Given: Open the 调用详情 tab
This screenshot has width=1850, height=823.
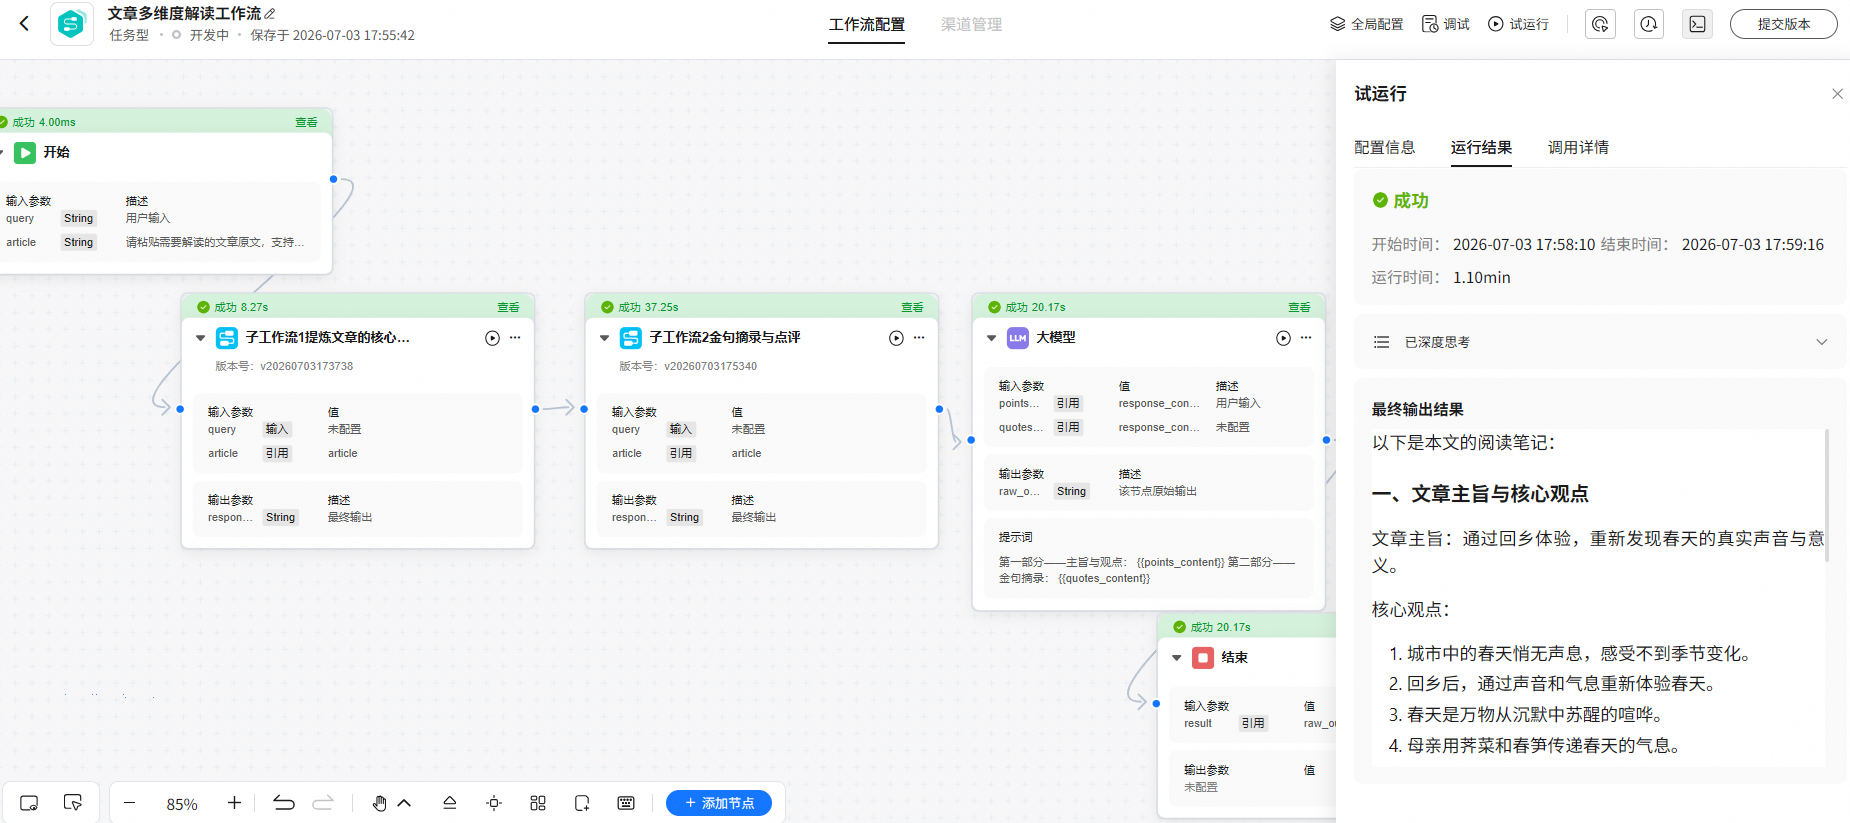Looking at the screenshot, I should click(x=1578, y=147).
